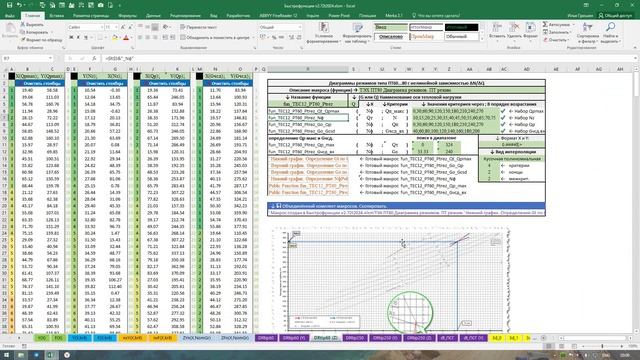Open Форматировать как таблицу dropdown
Screen dimensions: 640x360
357,33
